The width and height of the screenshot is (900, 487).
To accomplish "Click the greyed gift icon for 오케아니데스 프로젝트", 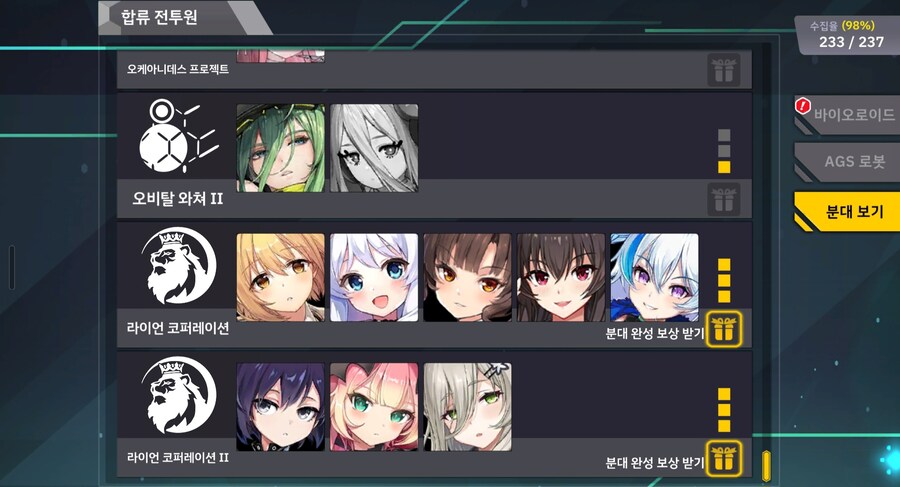I will tap(724, 70).
